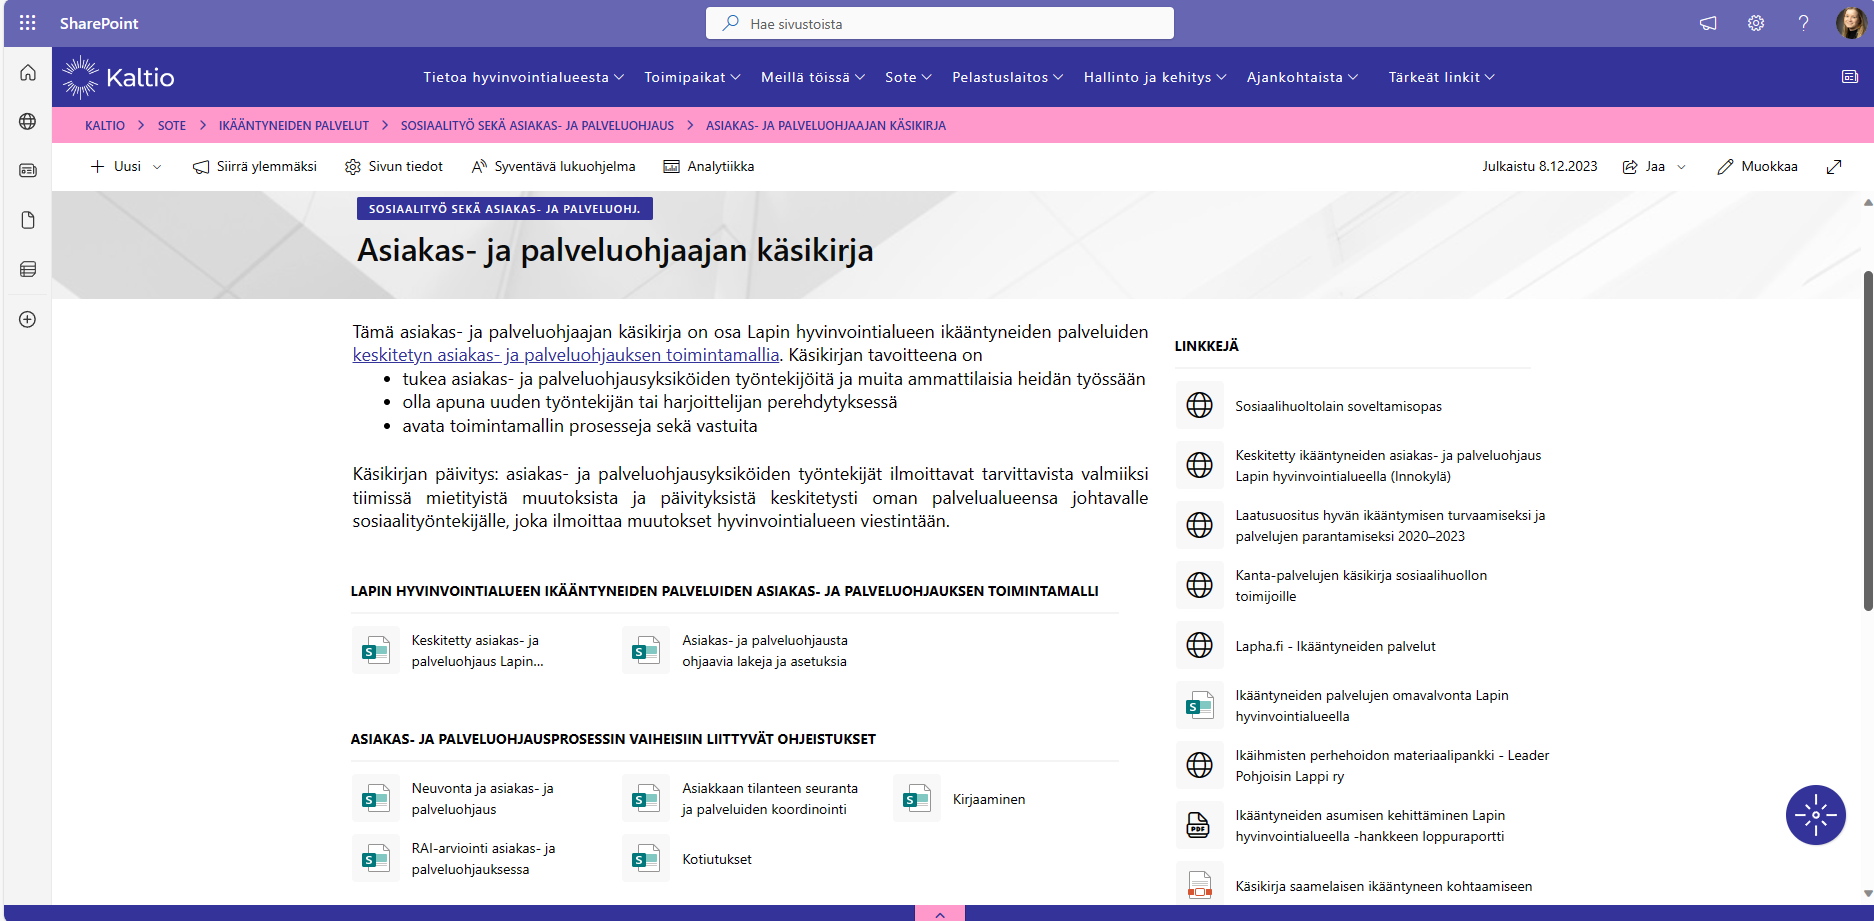
Task: Expand the Tärkeät linkit menu
Action: (1441, 77)
